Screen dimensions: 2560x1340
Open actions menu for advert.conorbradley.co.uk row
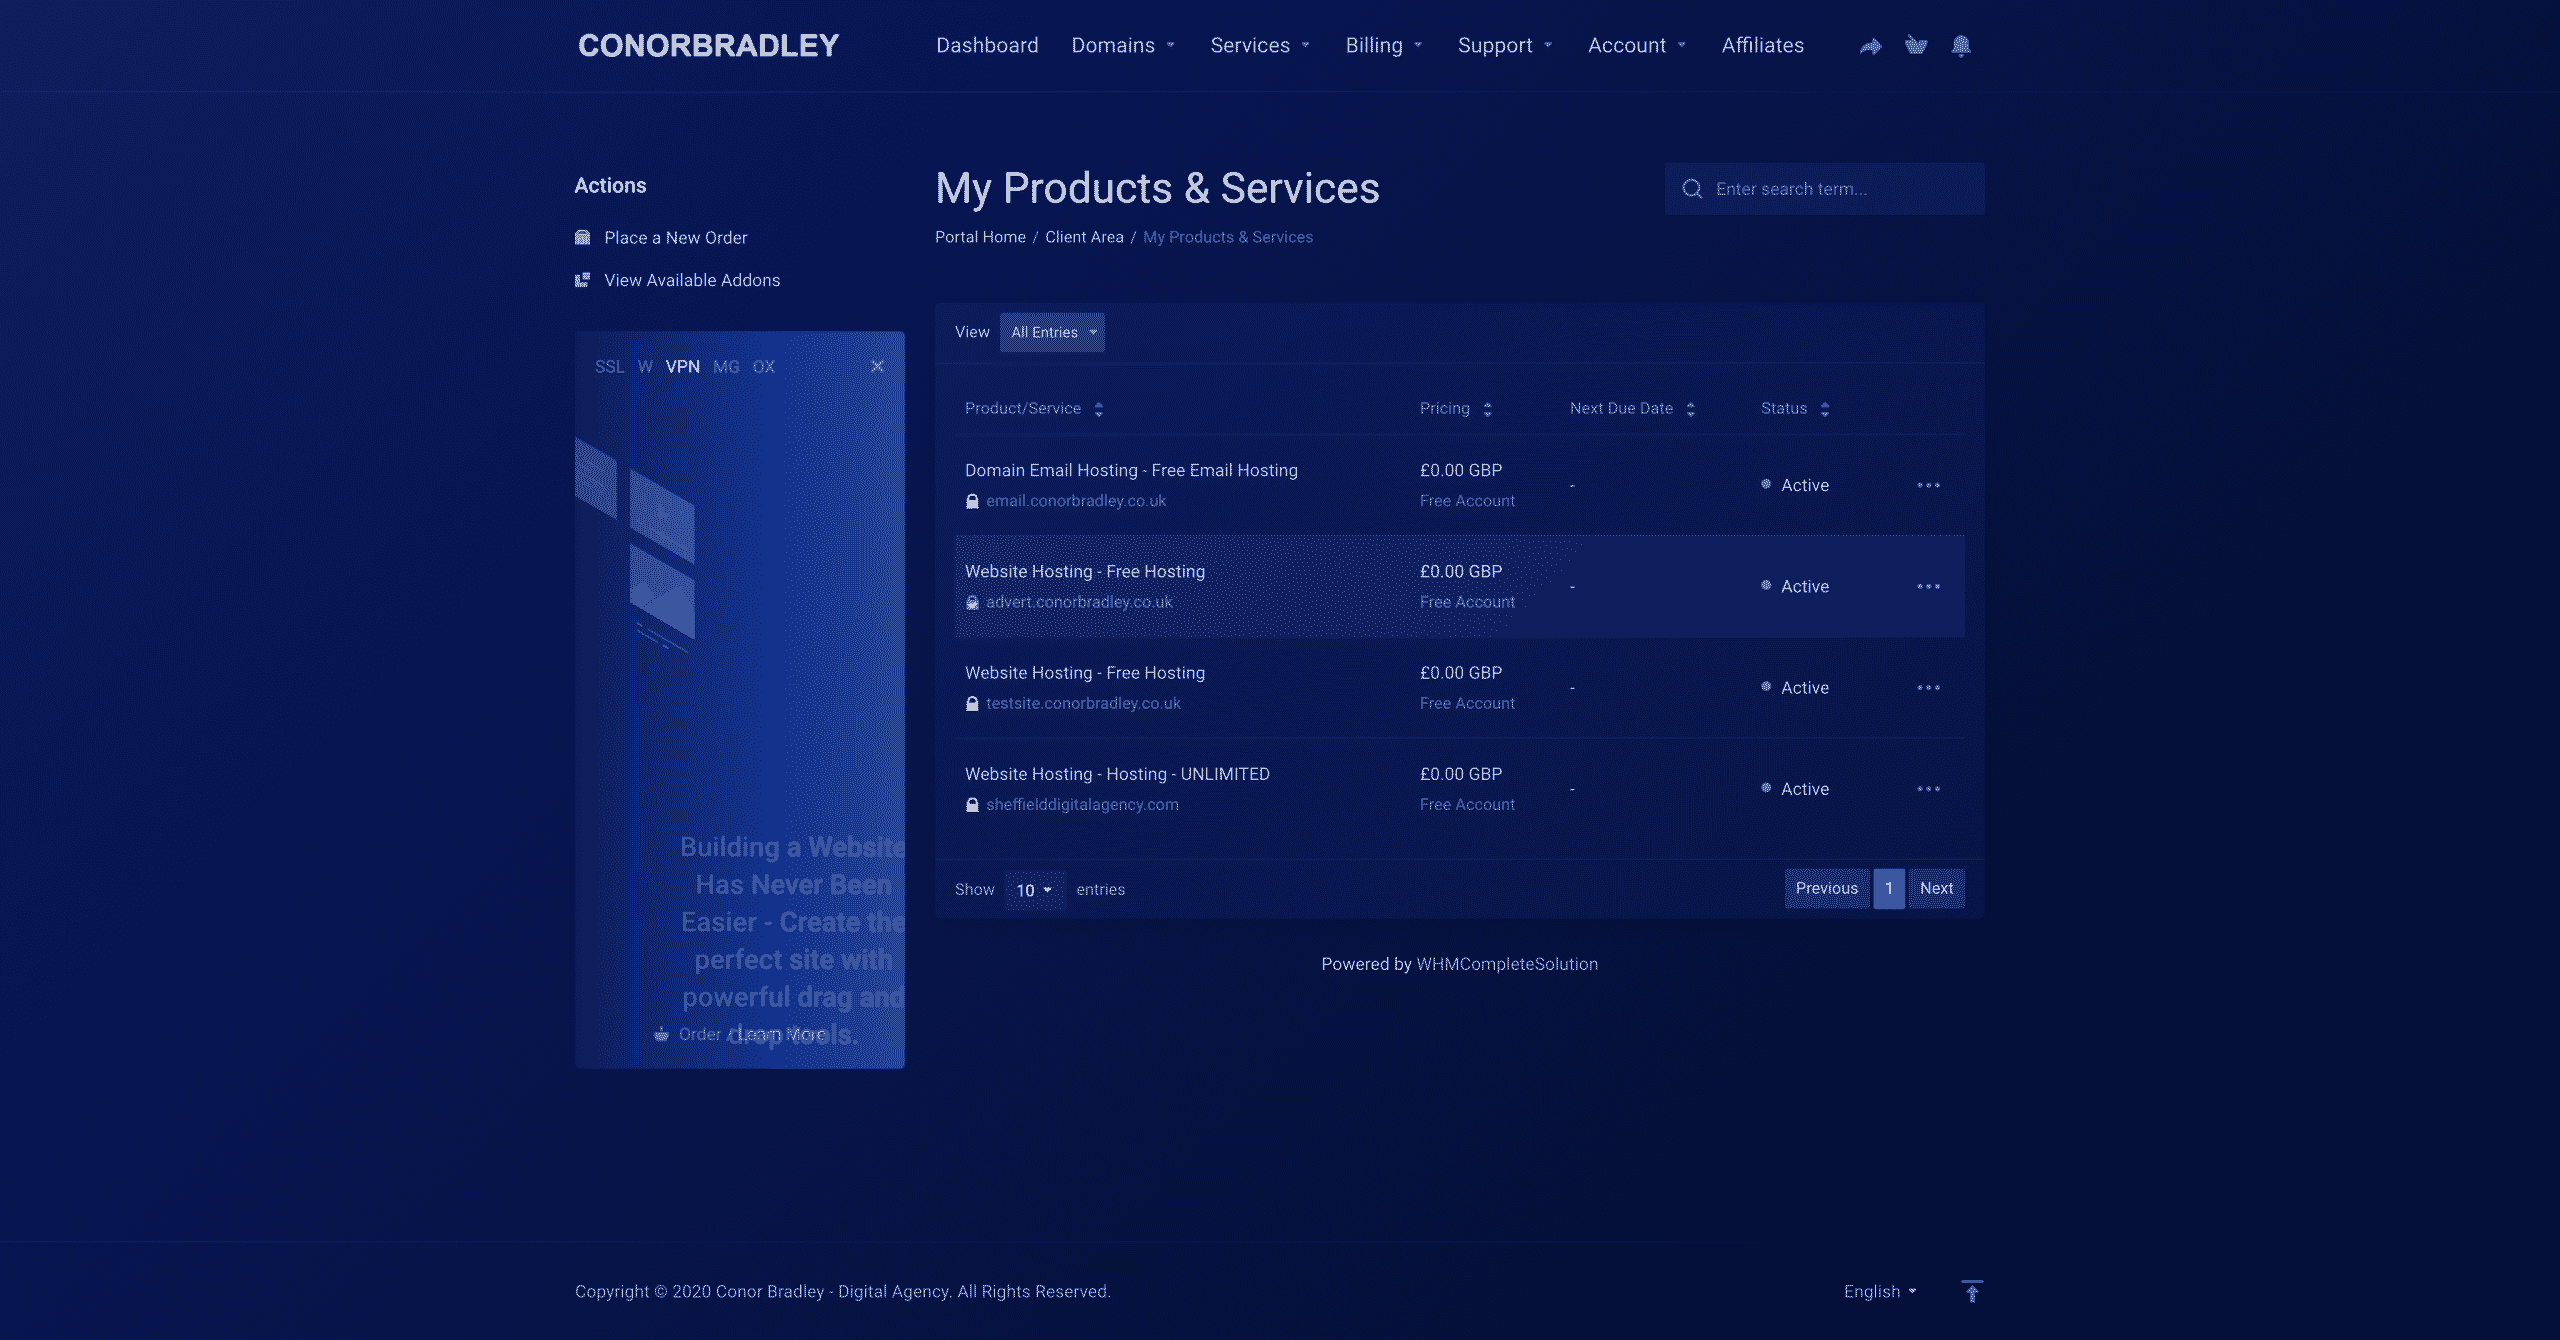pos(1929,587)
